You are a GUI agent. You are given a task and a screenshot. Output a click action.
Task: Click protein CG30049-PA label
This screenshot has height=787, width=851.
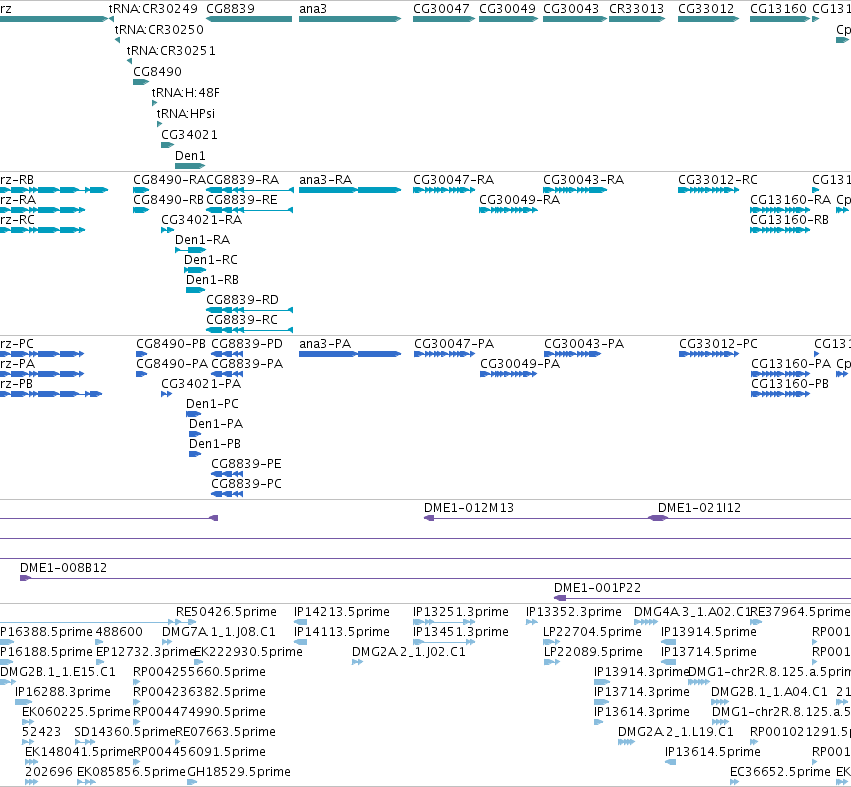520,364
